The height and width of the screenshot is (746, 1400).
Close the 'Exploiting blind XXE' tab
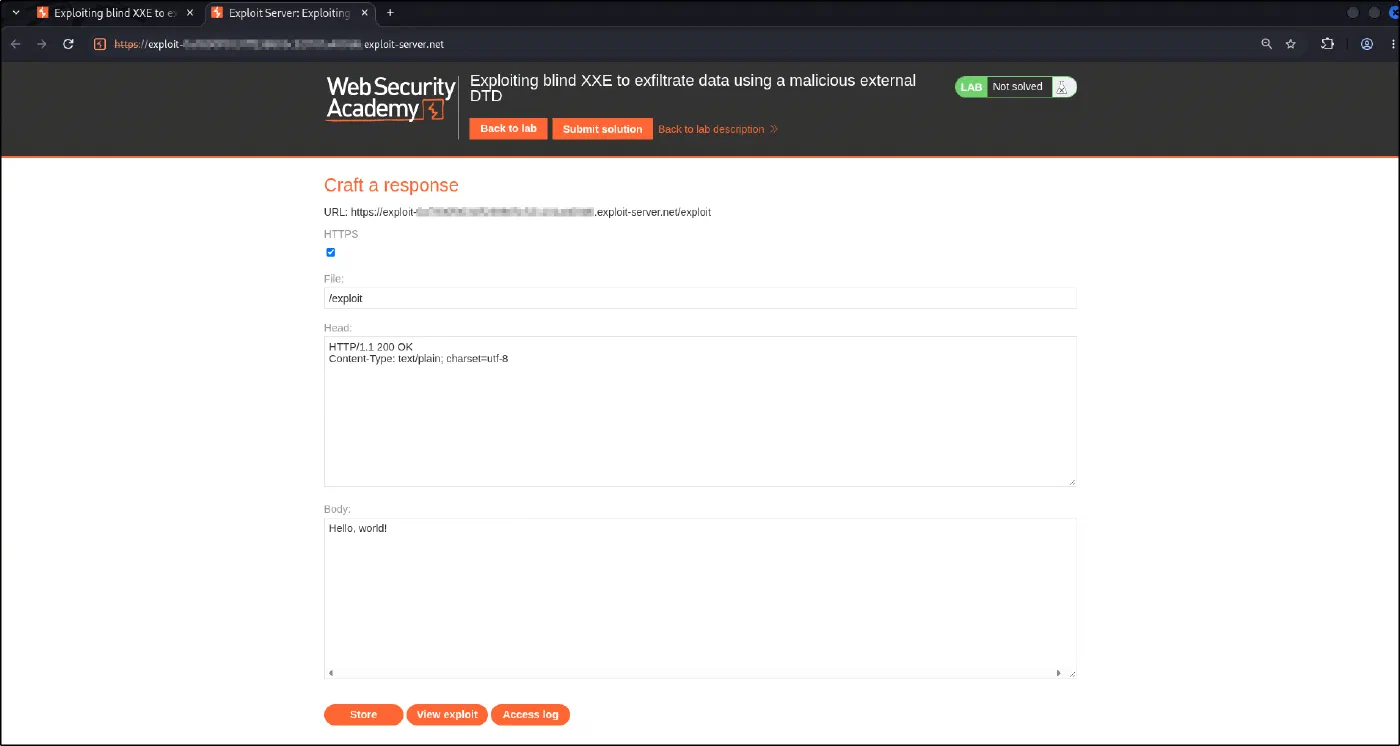pos(190,13)
